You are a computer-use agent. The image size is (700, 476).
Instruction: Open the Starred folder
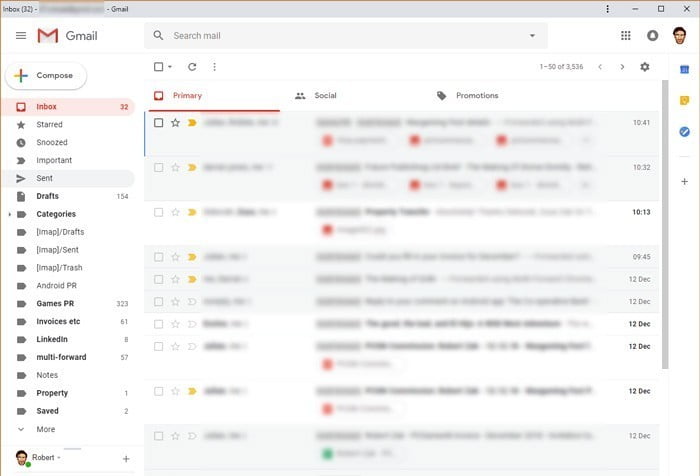pos(68,125)
